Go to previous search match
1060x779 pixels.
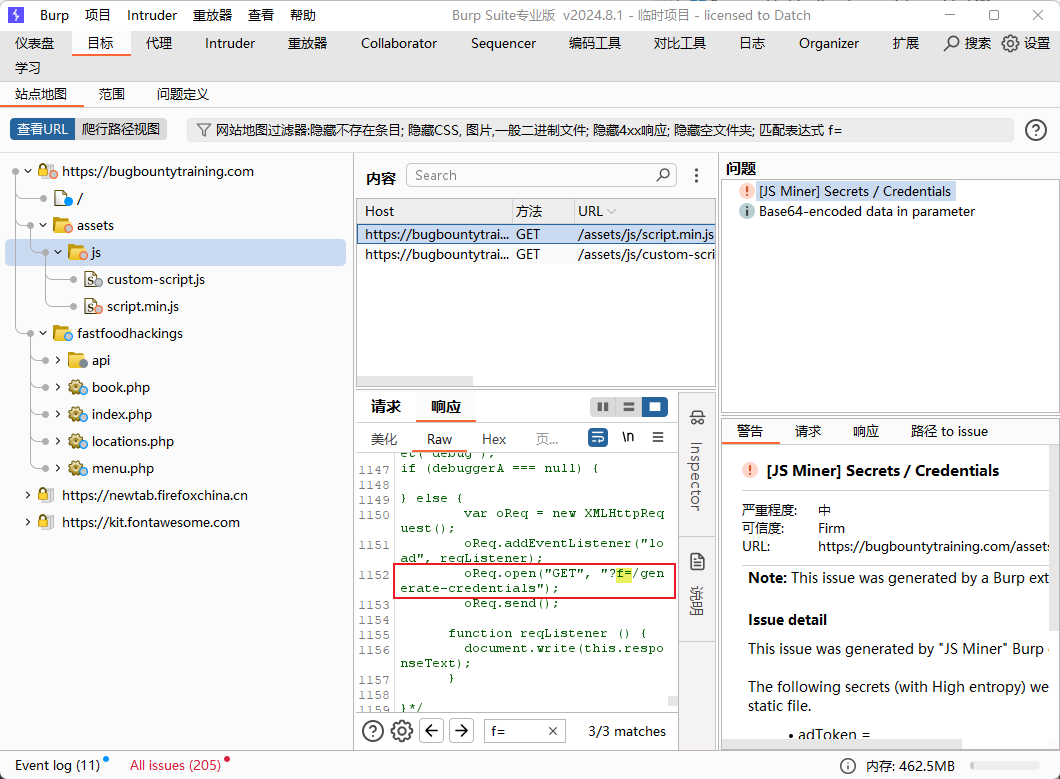[431, 731]
